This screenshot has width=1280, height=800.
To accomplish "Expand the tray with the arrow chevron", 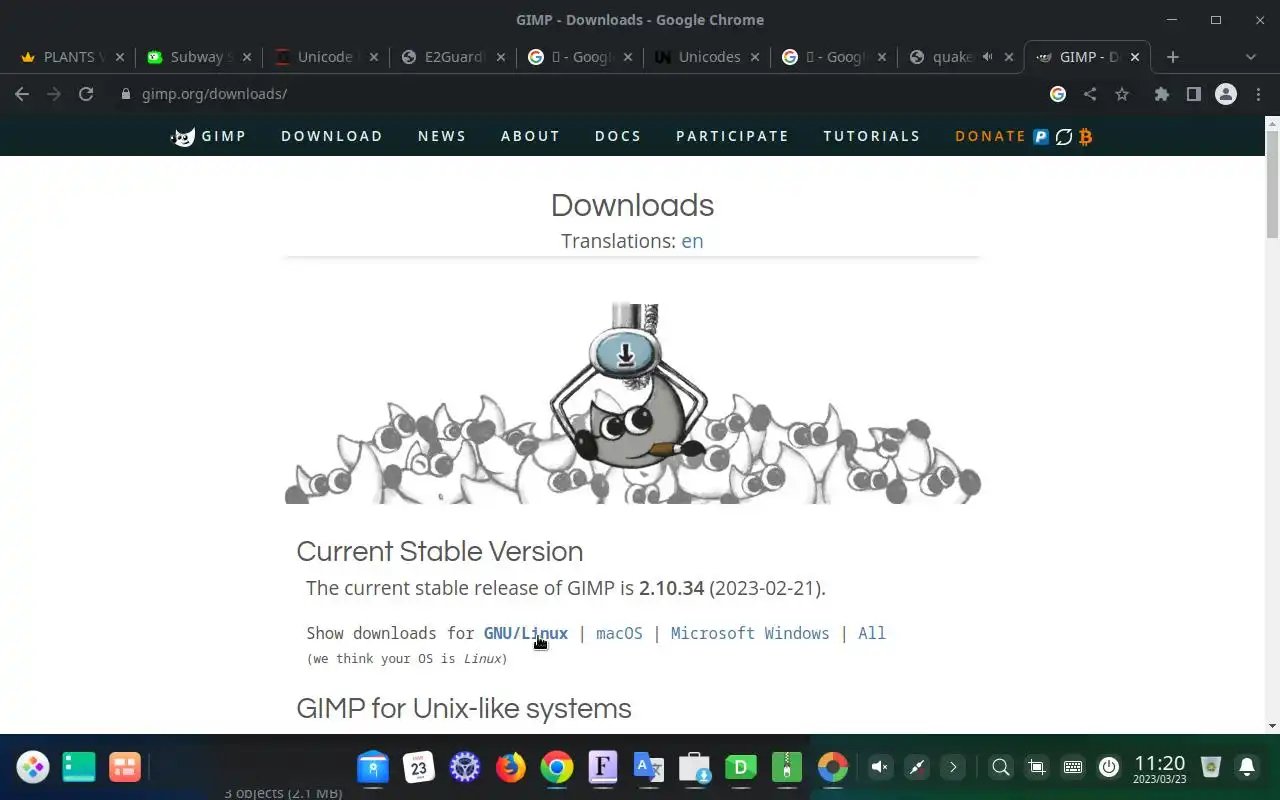I will click(x=953, y=767).
